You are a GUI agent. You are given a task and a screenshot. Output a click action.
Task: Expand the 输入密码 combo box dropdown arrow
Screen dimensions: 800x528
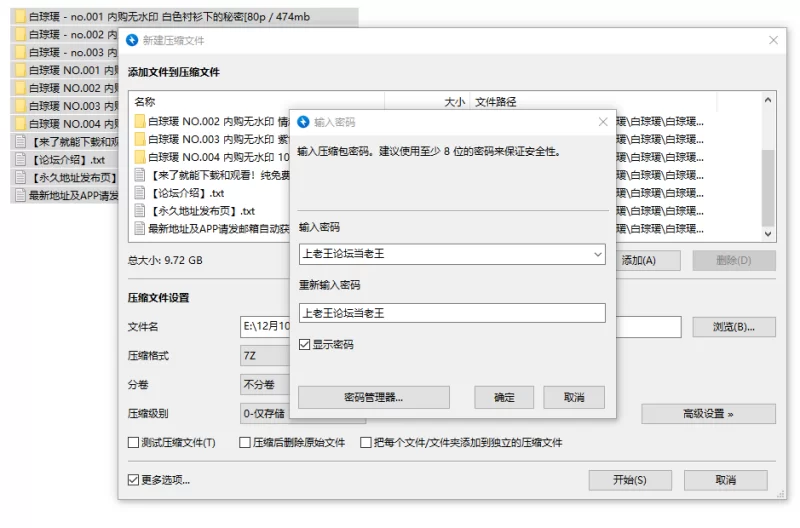[597, 254]
